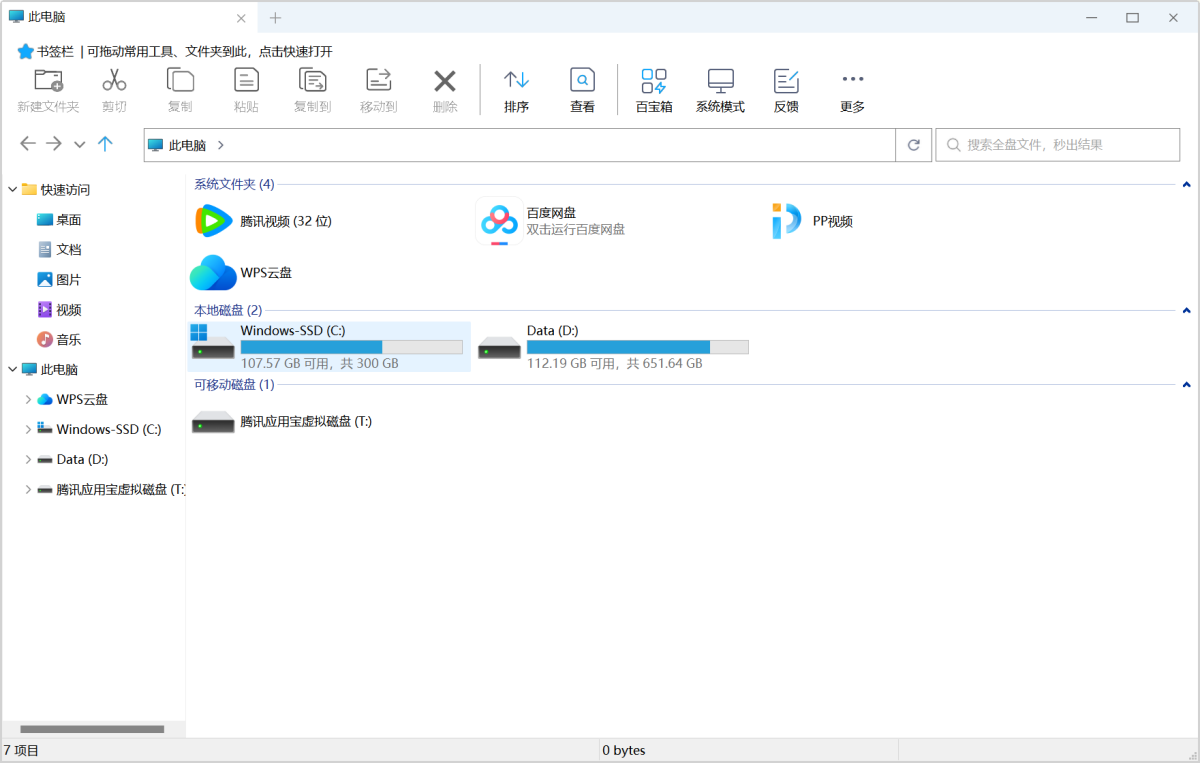
Task: Click the refresh button beside address bar
Action: [913, 145]
